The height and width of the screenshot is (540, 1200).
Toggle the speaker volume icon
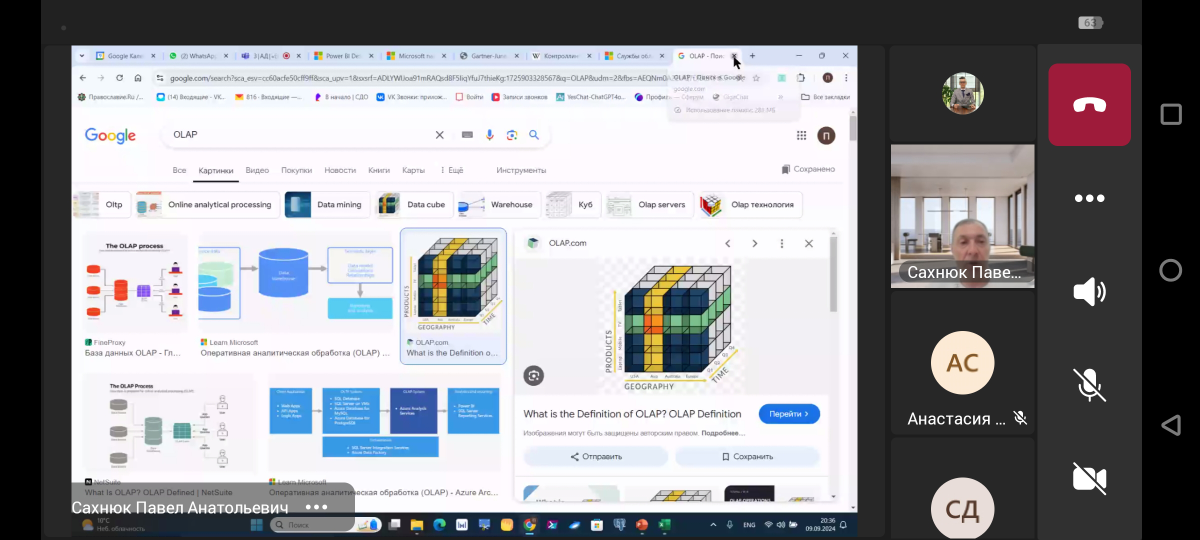(x=1089, y=291)
